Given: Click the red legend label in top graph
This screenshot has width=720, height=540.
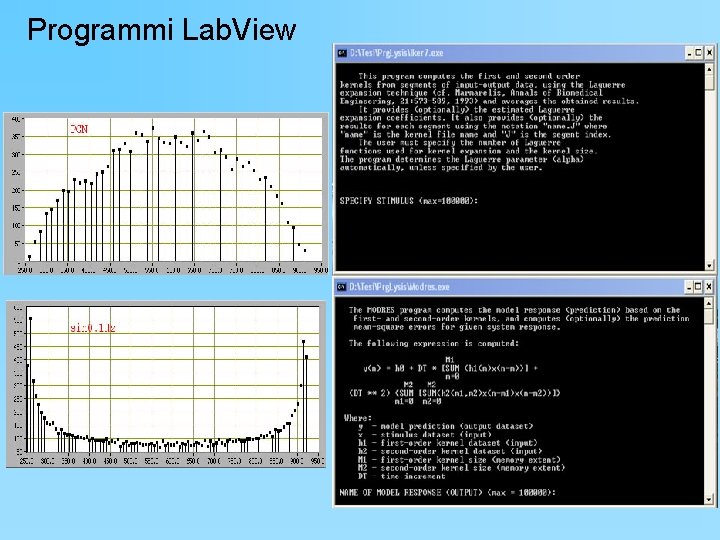Looking at the screenshot, I should [x=79, y=129].
